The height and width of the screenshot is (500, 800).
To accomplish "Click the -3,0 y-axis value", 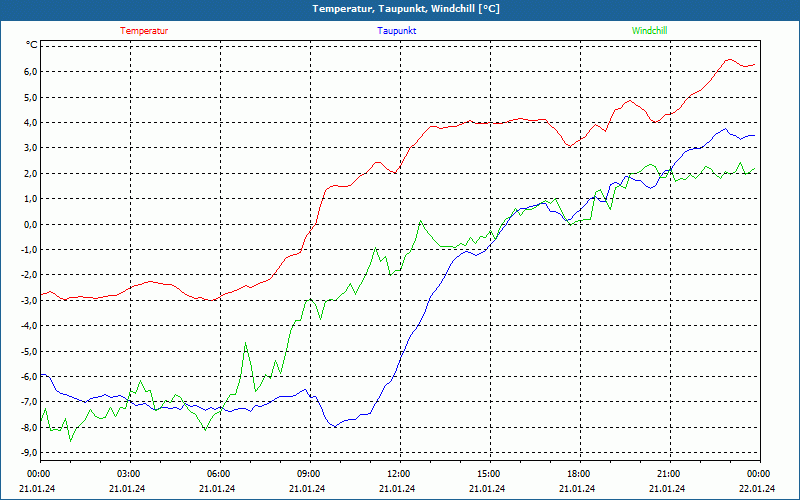I will pos(29,301).
